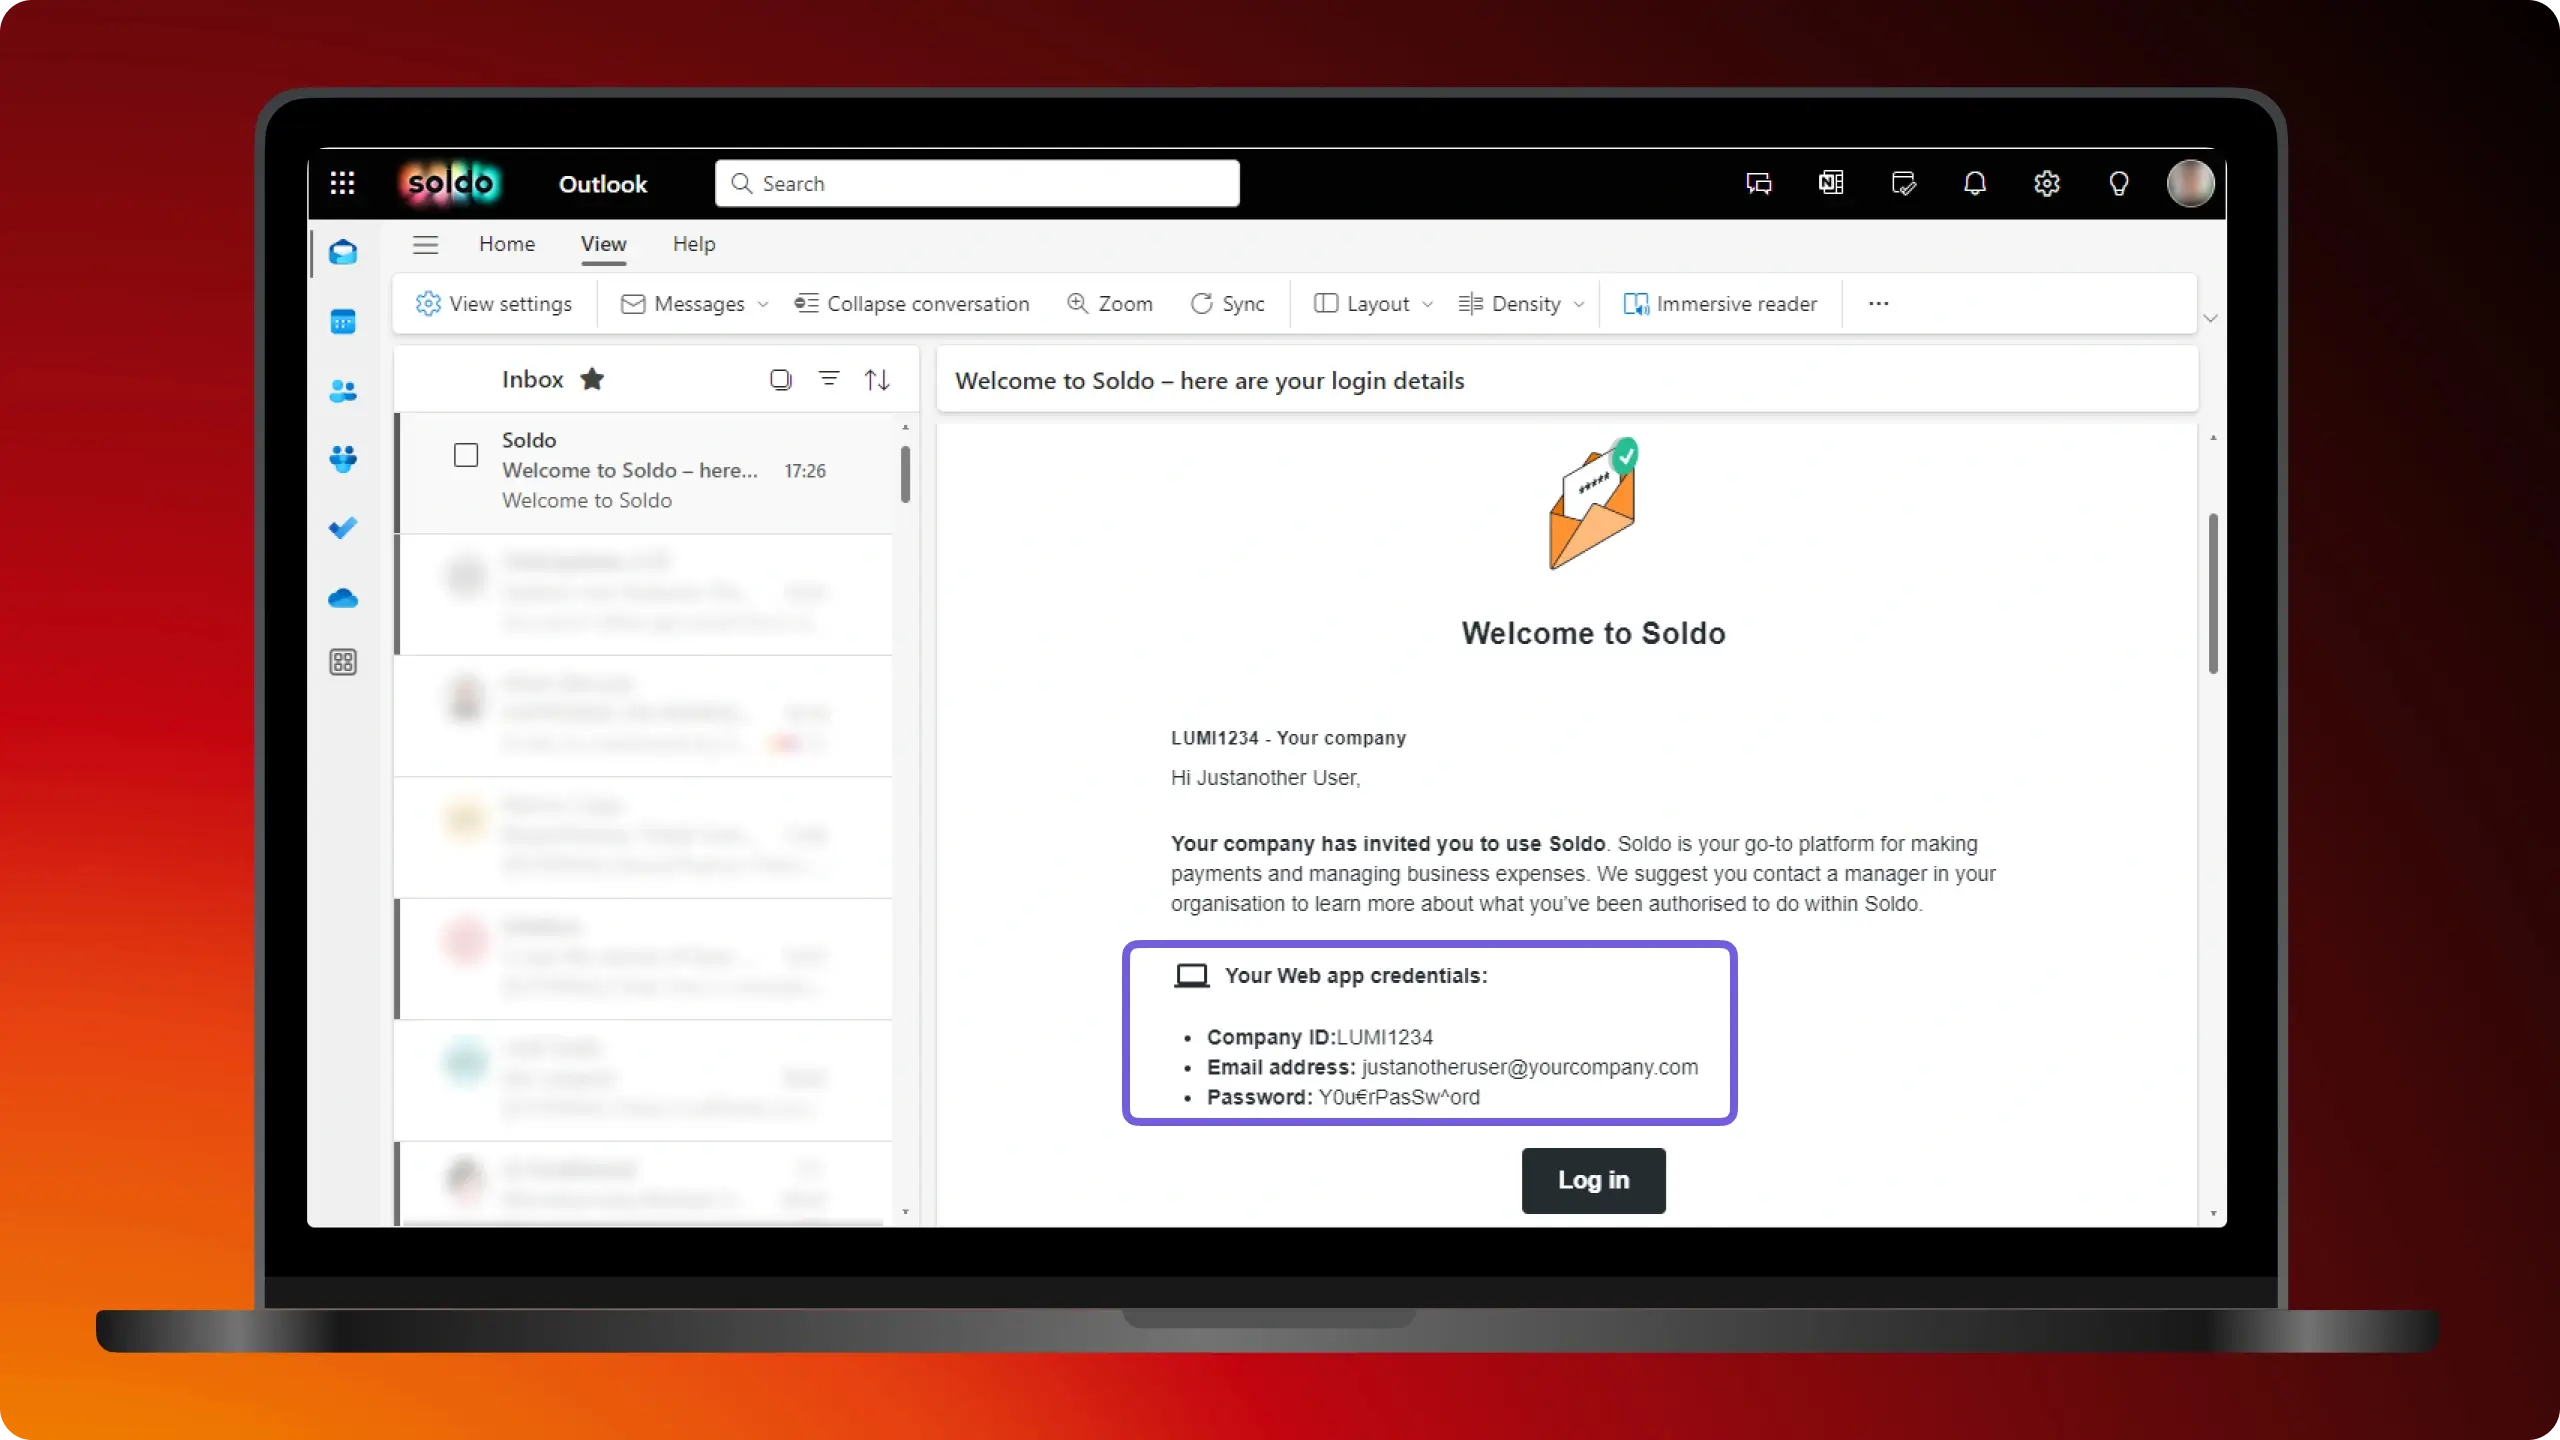Open the tips lightbulb icon
This screenshot has width=2560, height=1440.
click(2118, 184)
